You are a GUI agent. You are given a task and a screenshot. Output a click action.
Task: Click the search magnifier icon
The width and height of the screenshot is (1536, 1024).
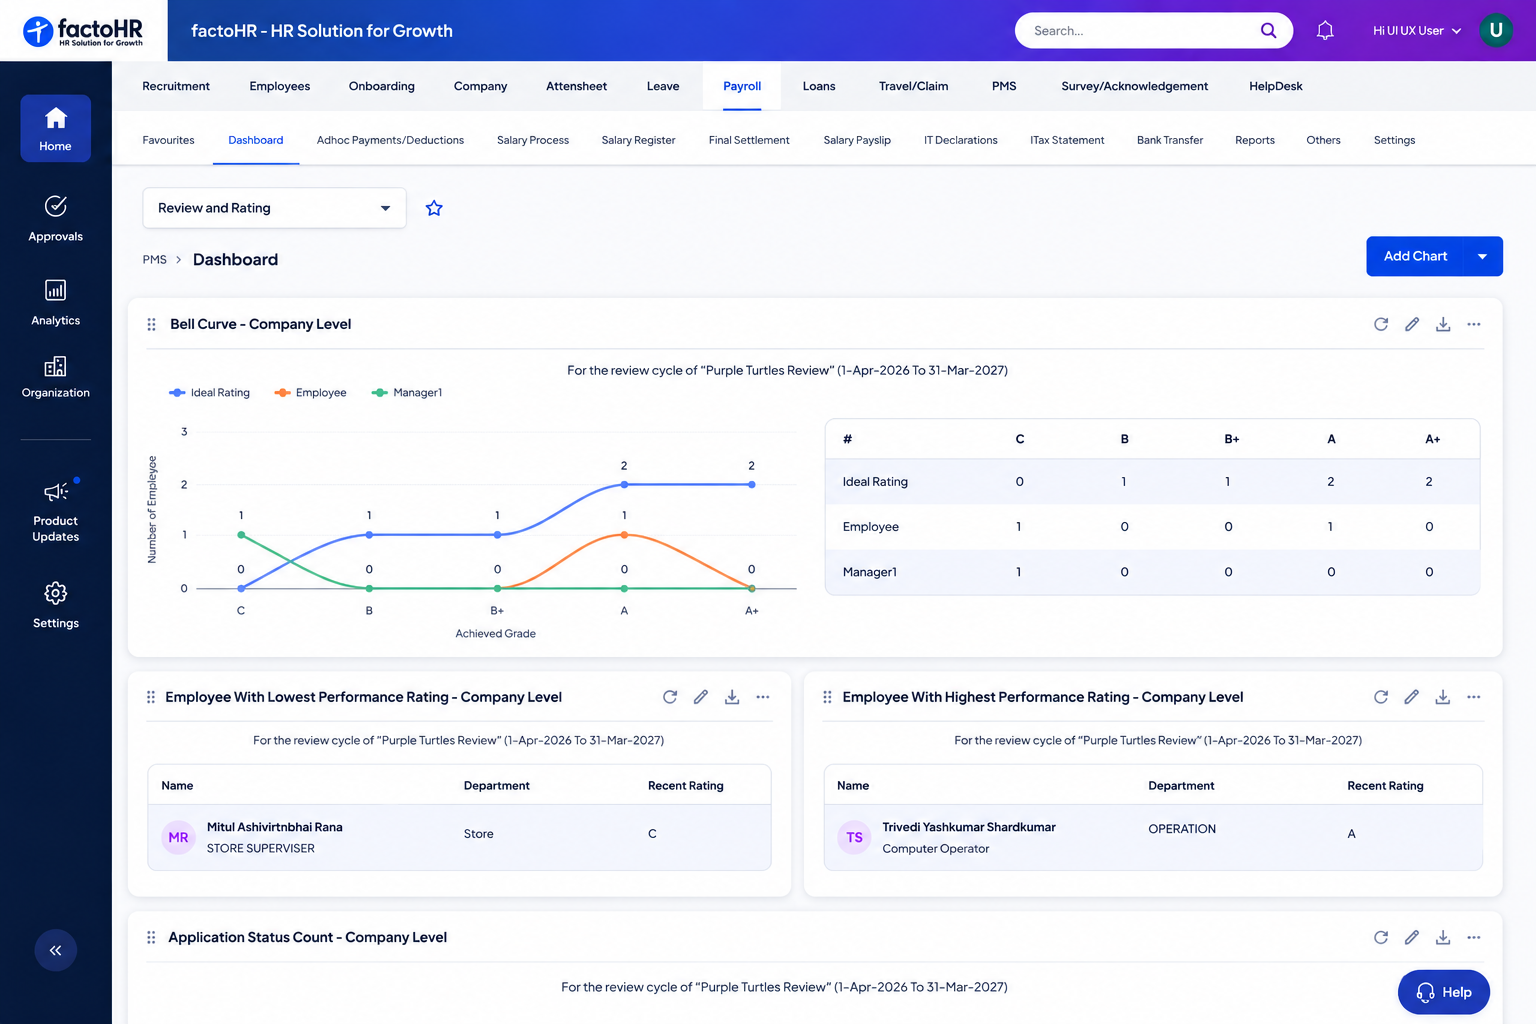click(1268, 31)
